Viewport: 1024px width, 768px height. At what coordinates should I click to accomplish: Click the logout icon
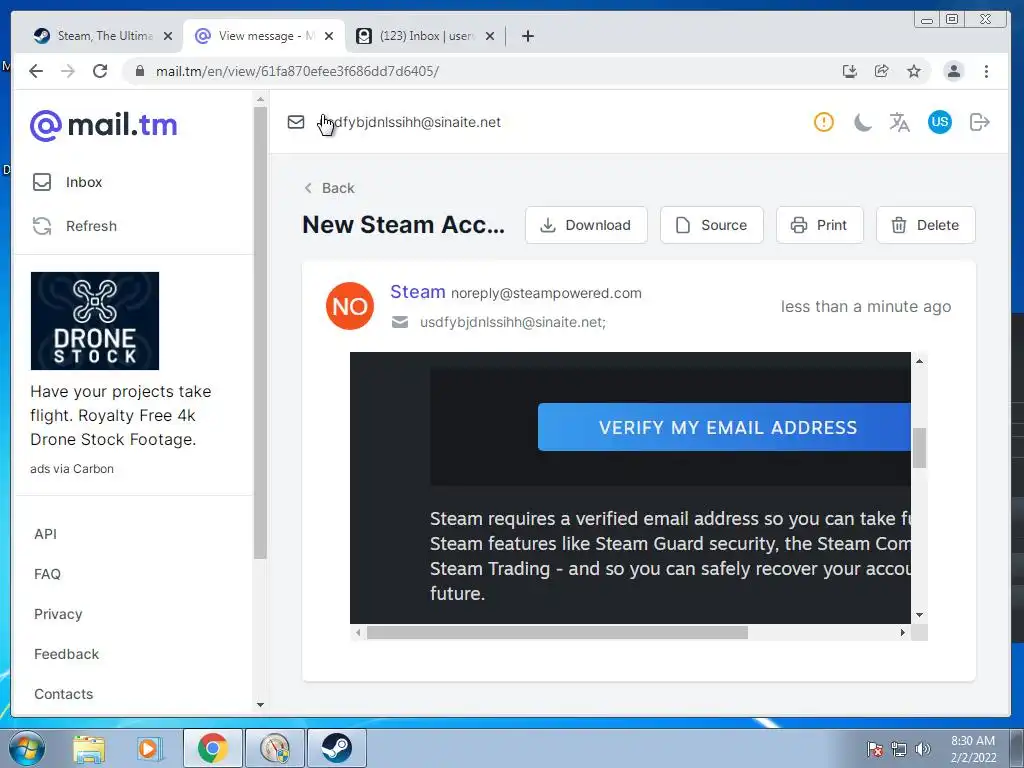980,122
